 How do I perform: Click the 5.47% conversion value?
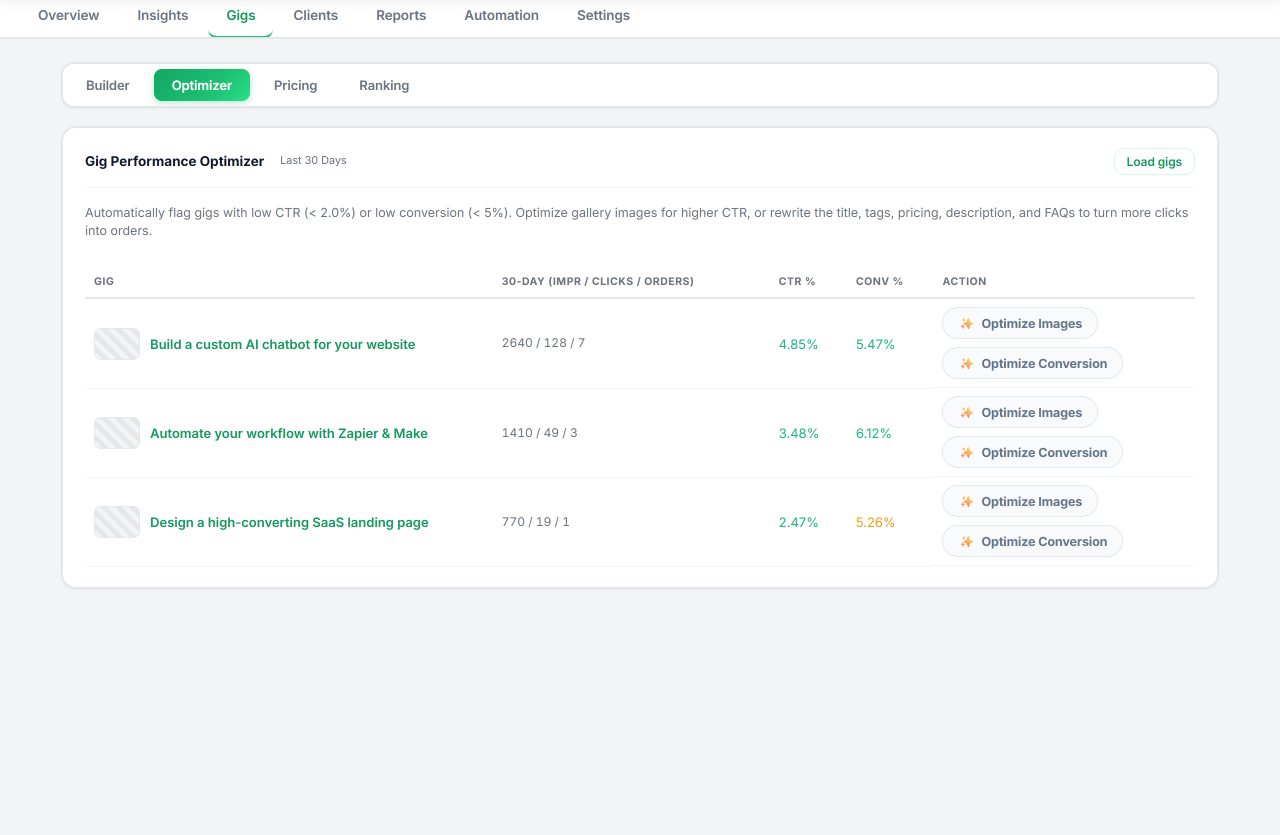[875, 344]
